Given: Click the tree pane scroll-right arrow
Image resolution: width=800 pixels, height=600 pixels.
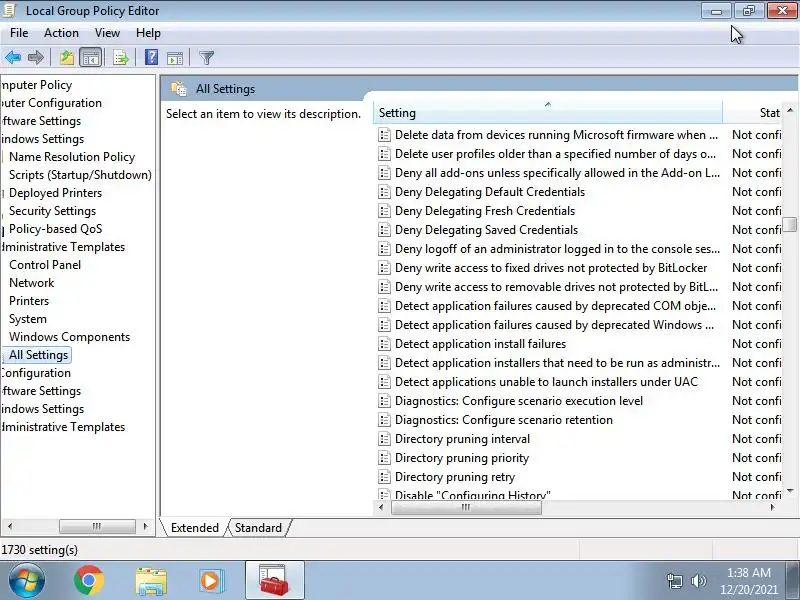Looking at the screenshot, I should [146, 526].
